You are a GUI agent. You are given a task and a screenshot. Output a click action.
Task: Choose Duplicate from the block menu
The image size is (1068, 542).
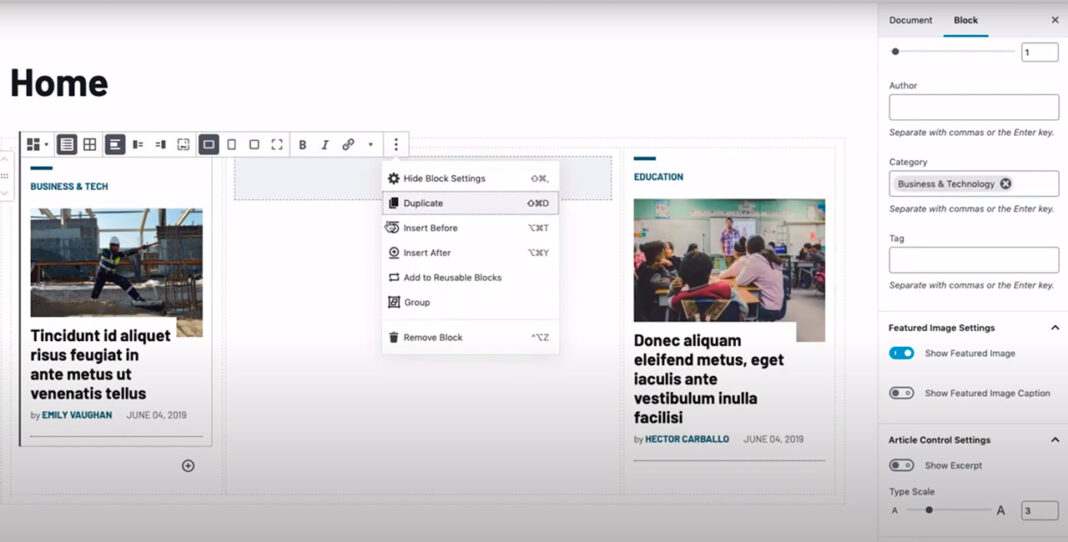tap(423, 203)
